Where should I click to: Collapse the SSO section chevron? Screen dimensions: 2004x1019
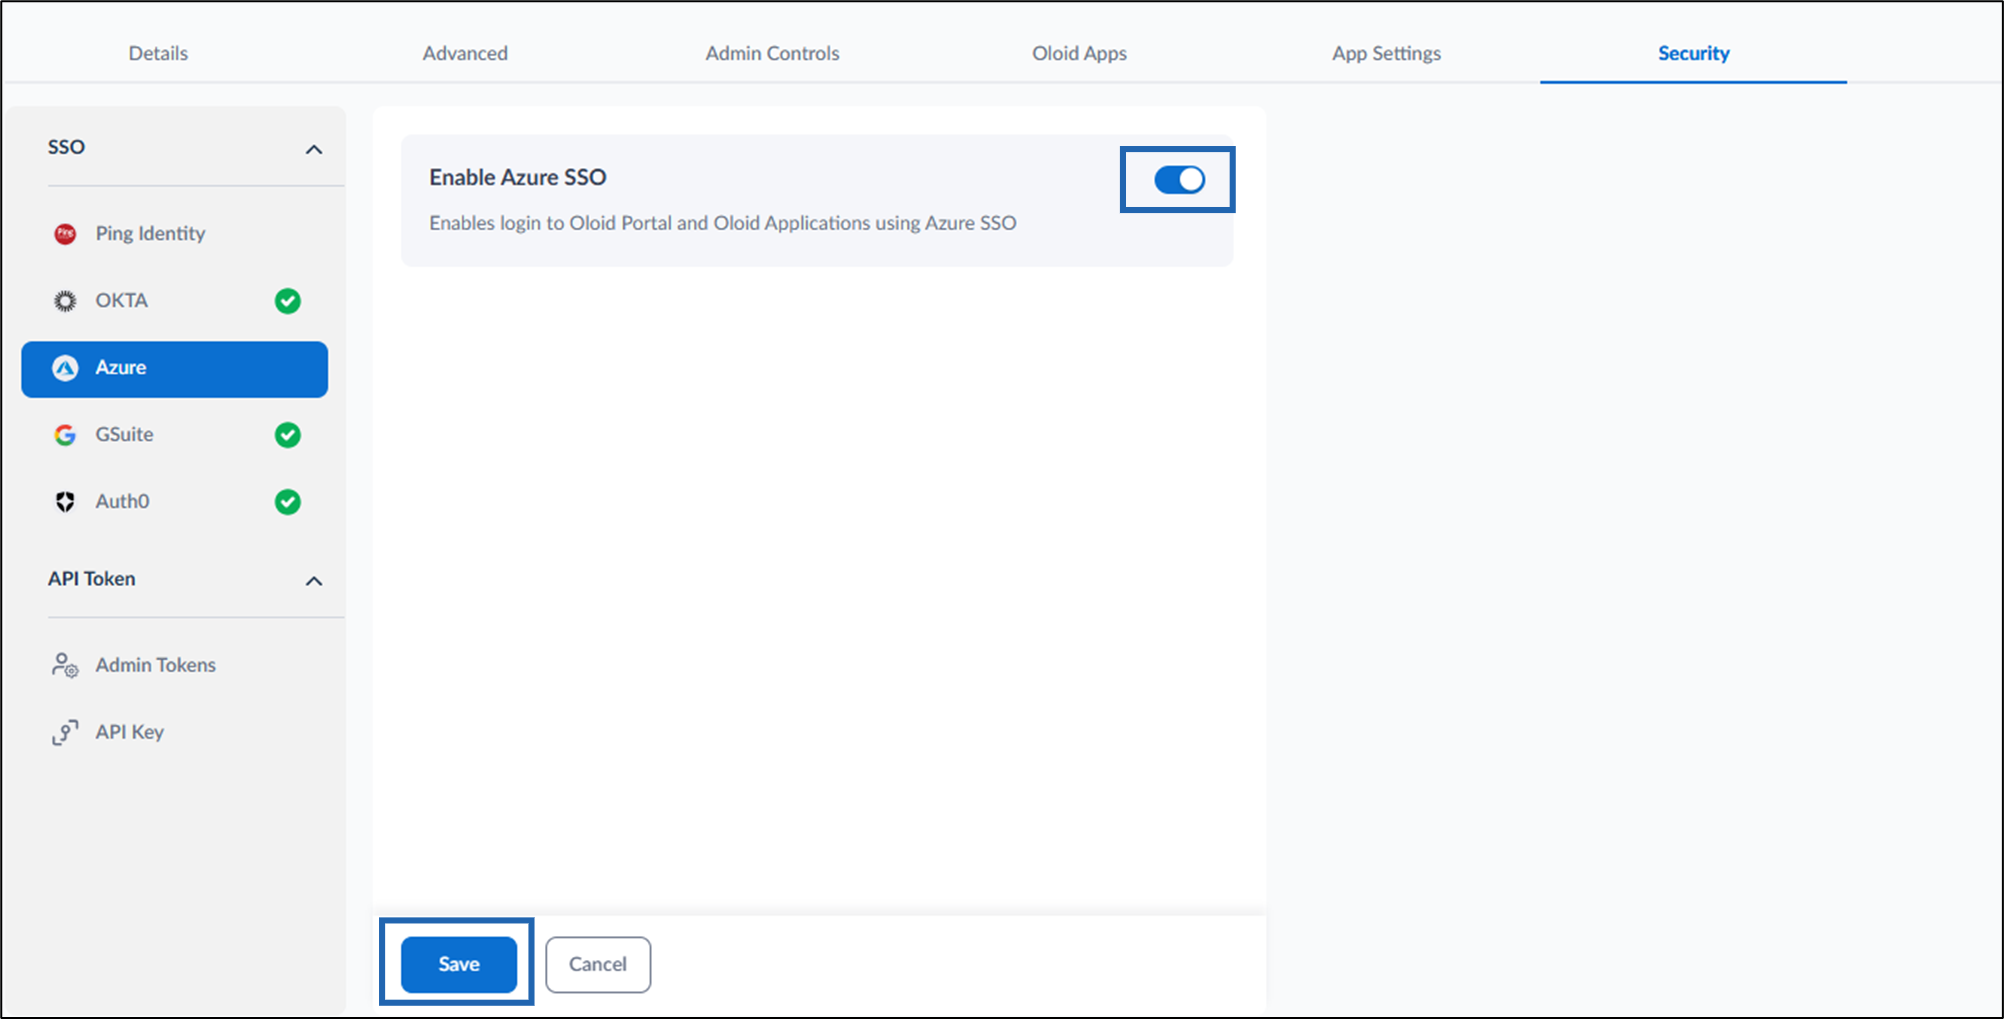pyautogui.click(x=314, y=150)
